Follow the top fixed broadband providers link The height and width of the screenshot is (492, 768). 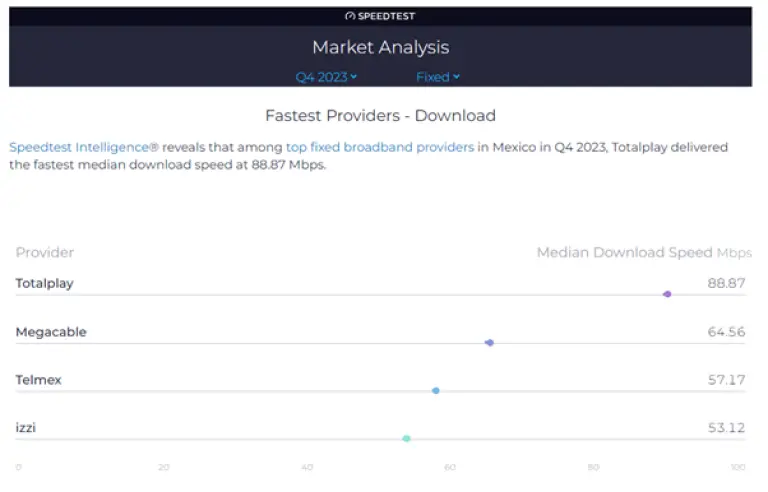tap(380, 147)
